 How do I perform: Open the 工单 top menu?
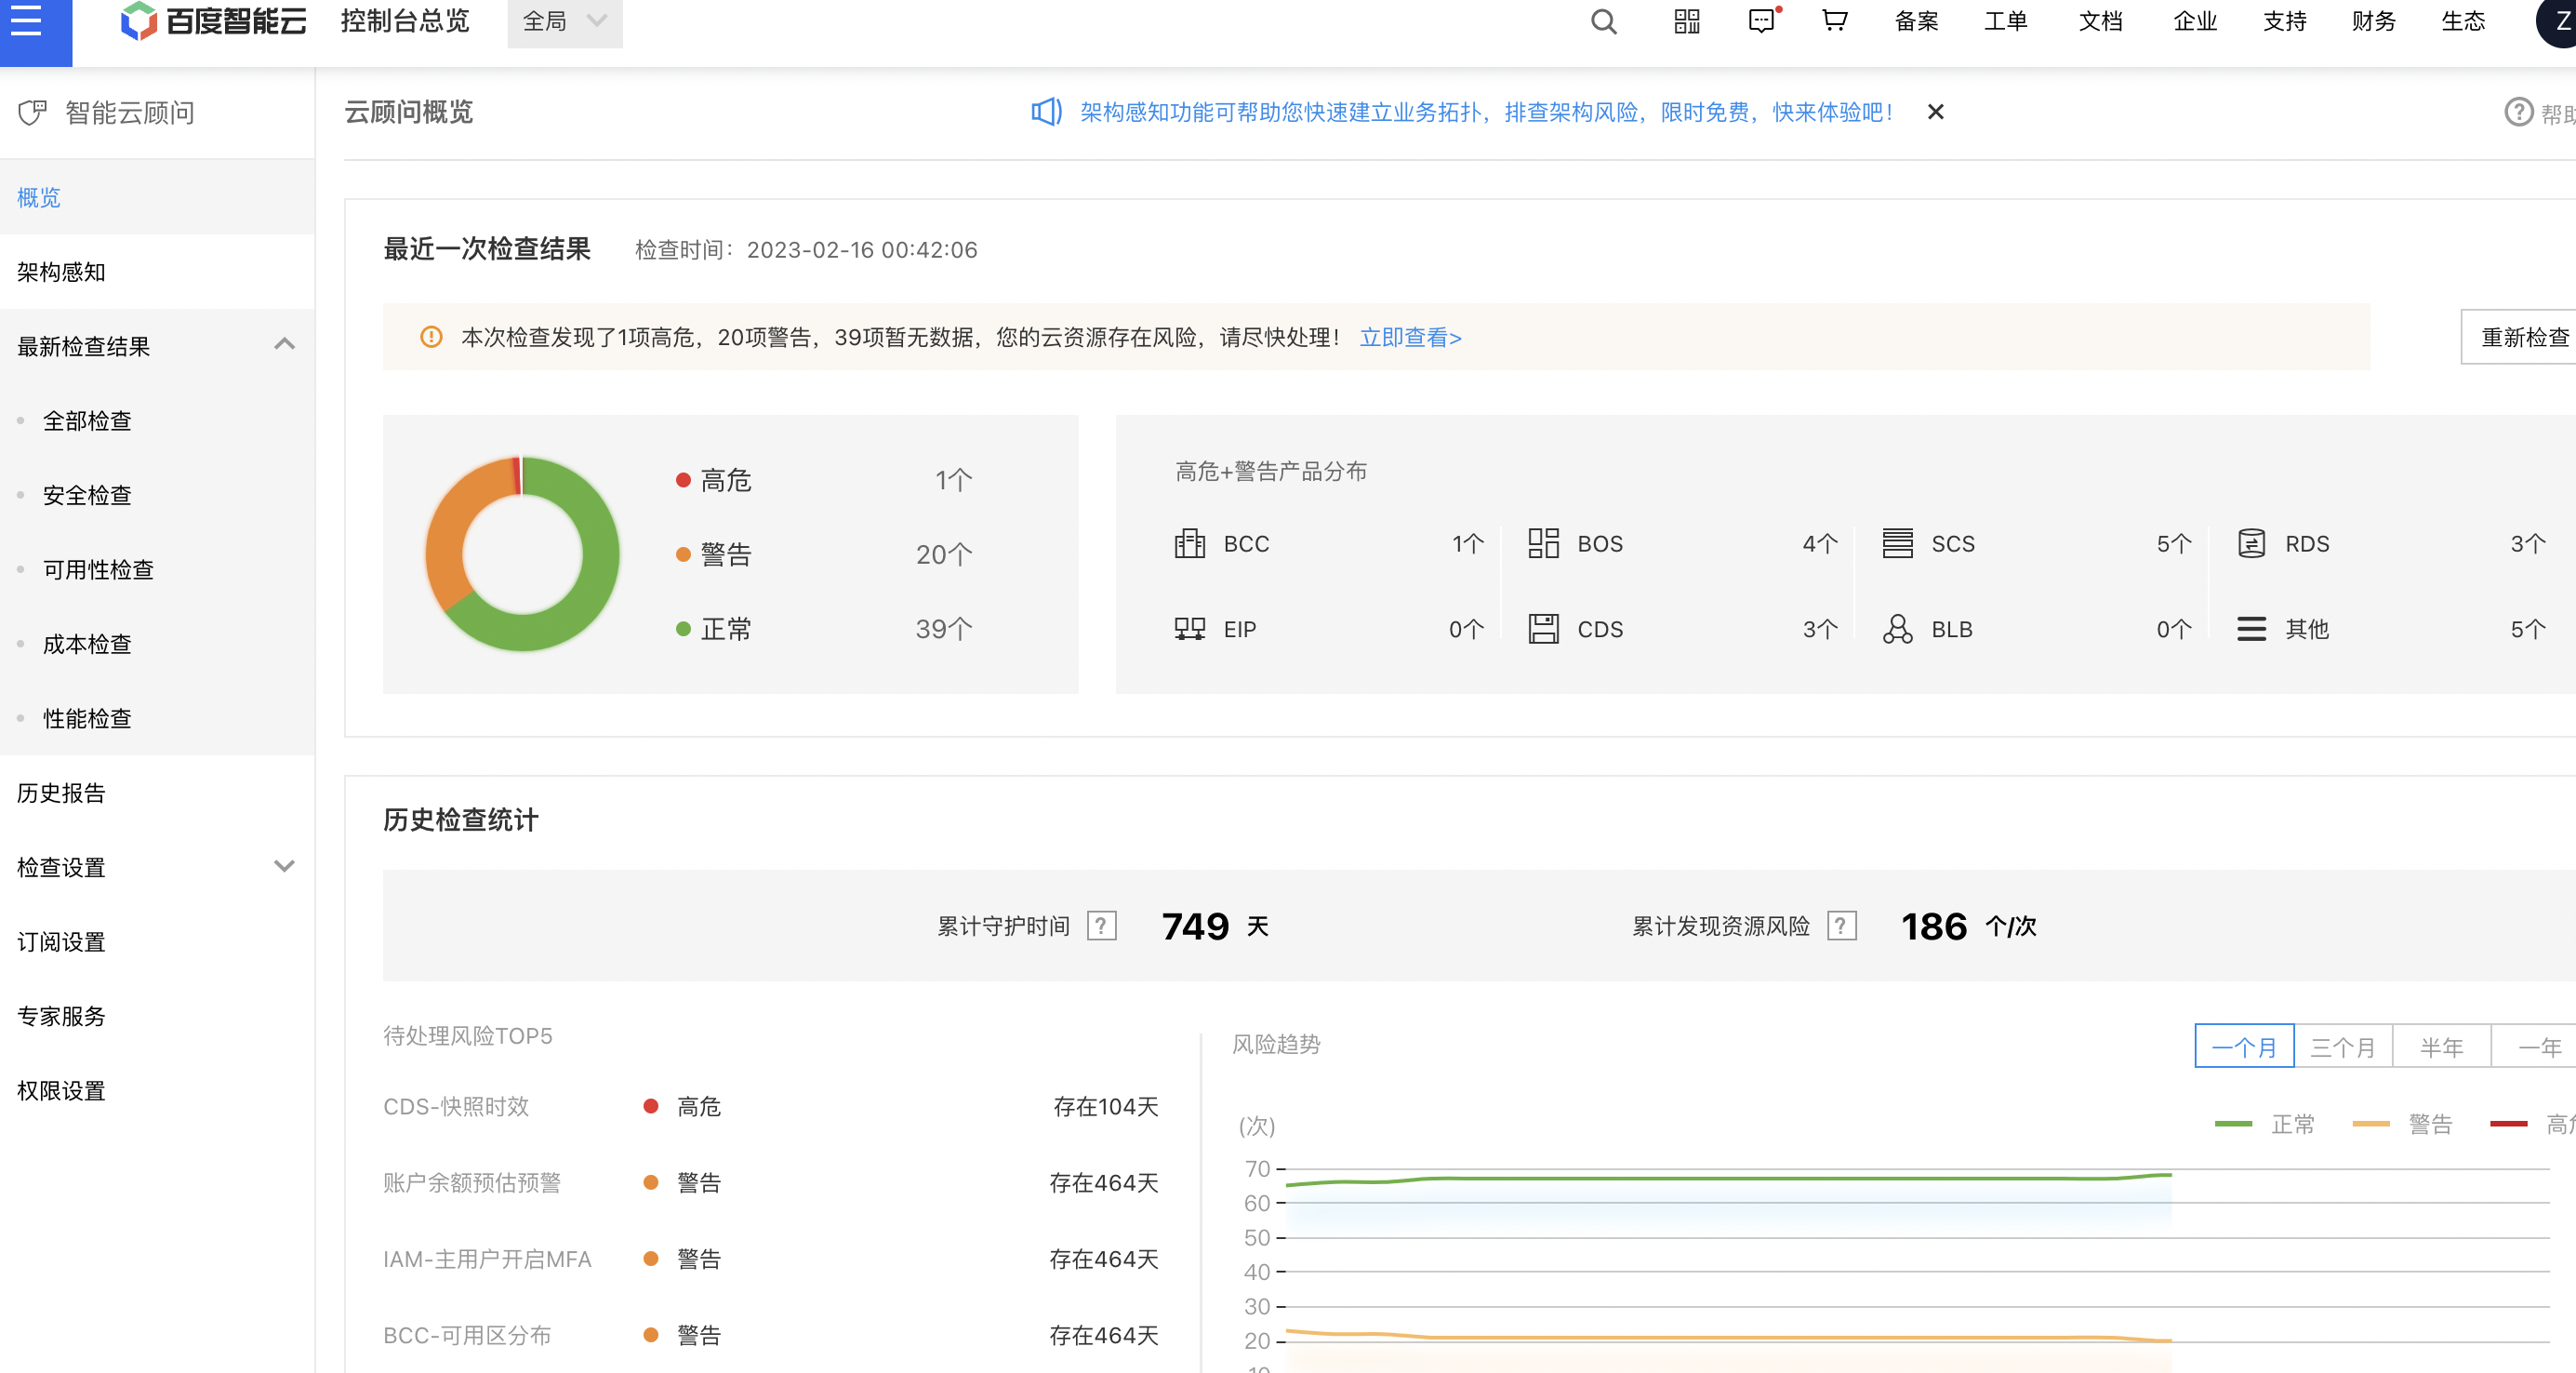pyautogui.click(x=2005, y=21)
